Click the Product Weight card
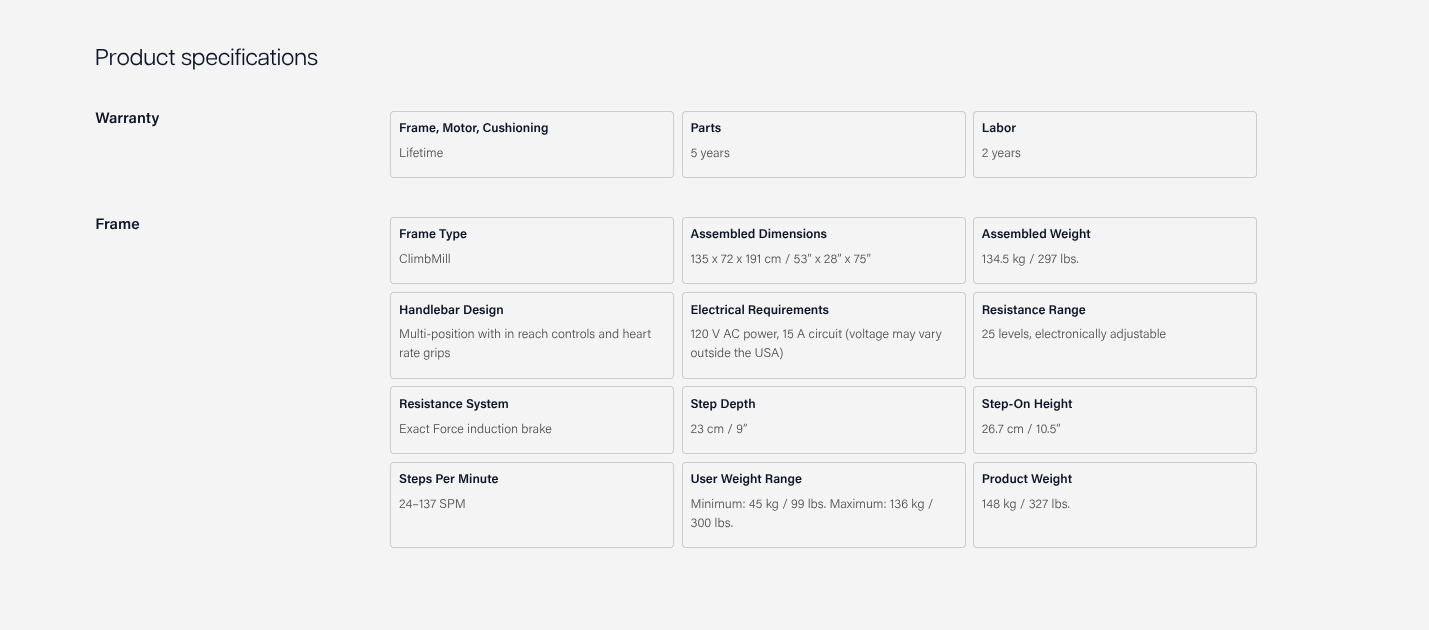This screenshot has width=1429, height=630. (x=1114, y=504)
